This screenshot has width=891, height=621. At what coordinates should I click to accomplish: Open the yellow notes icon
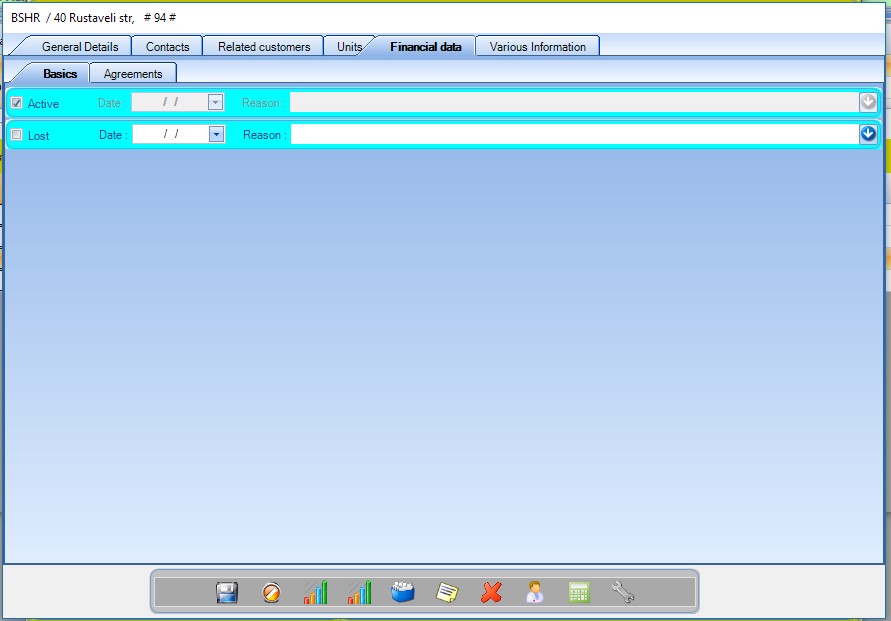(447, 593)
